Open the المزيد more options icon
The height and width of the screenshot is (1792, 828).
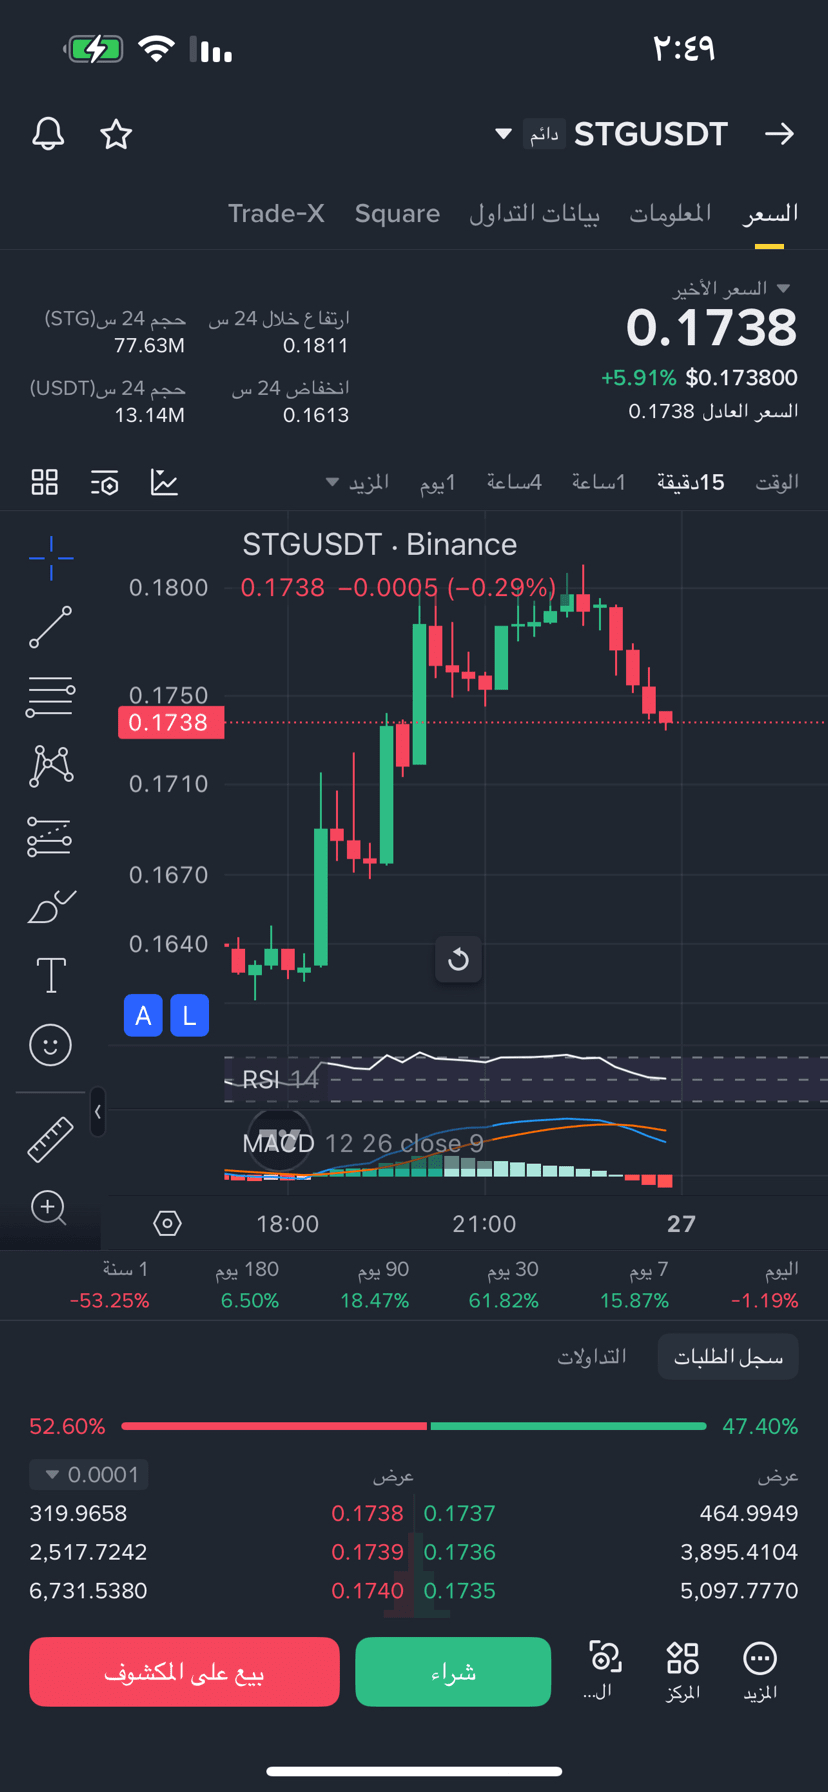tap(760, 1670)
